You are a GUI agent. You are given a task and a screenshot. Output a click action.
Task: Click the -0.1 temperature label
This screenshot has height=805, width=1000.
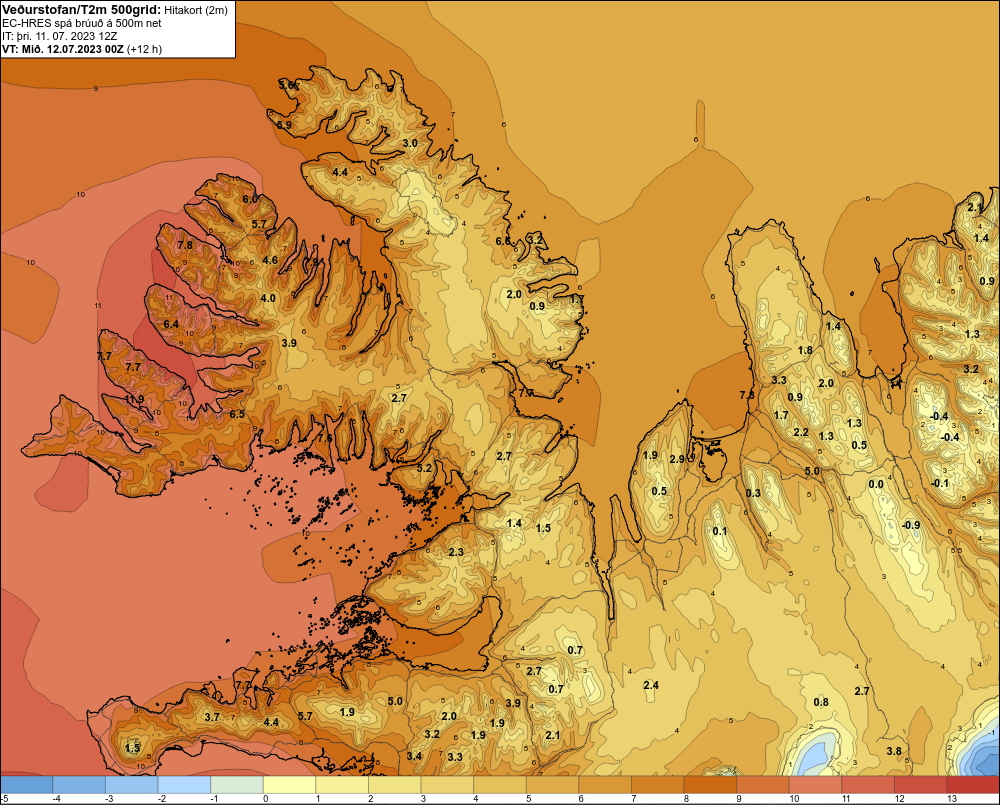pos(939,484)
